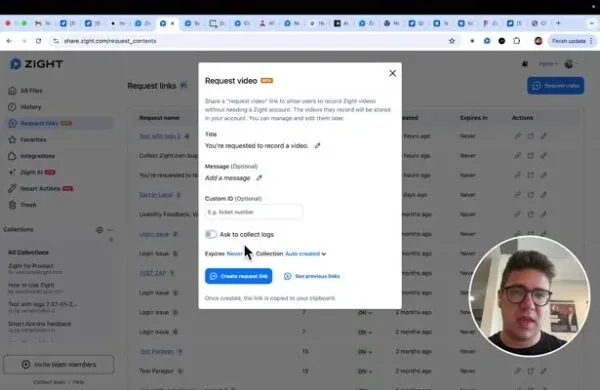Click square icon in Test with logs 2 row
Image resolution: width=600 pixels, height=390 pixels.
click(530, 136)
